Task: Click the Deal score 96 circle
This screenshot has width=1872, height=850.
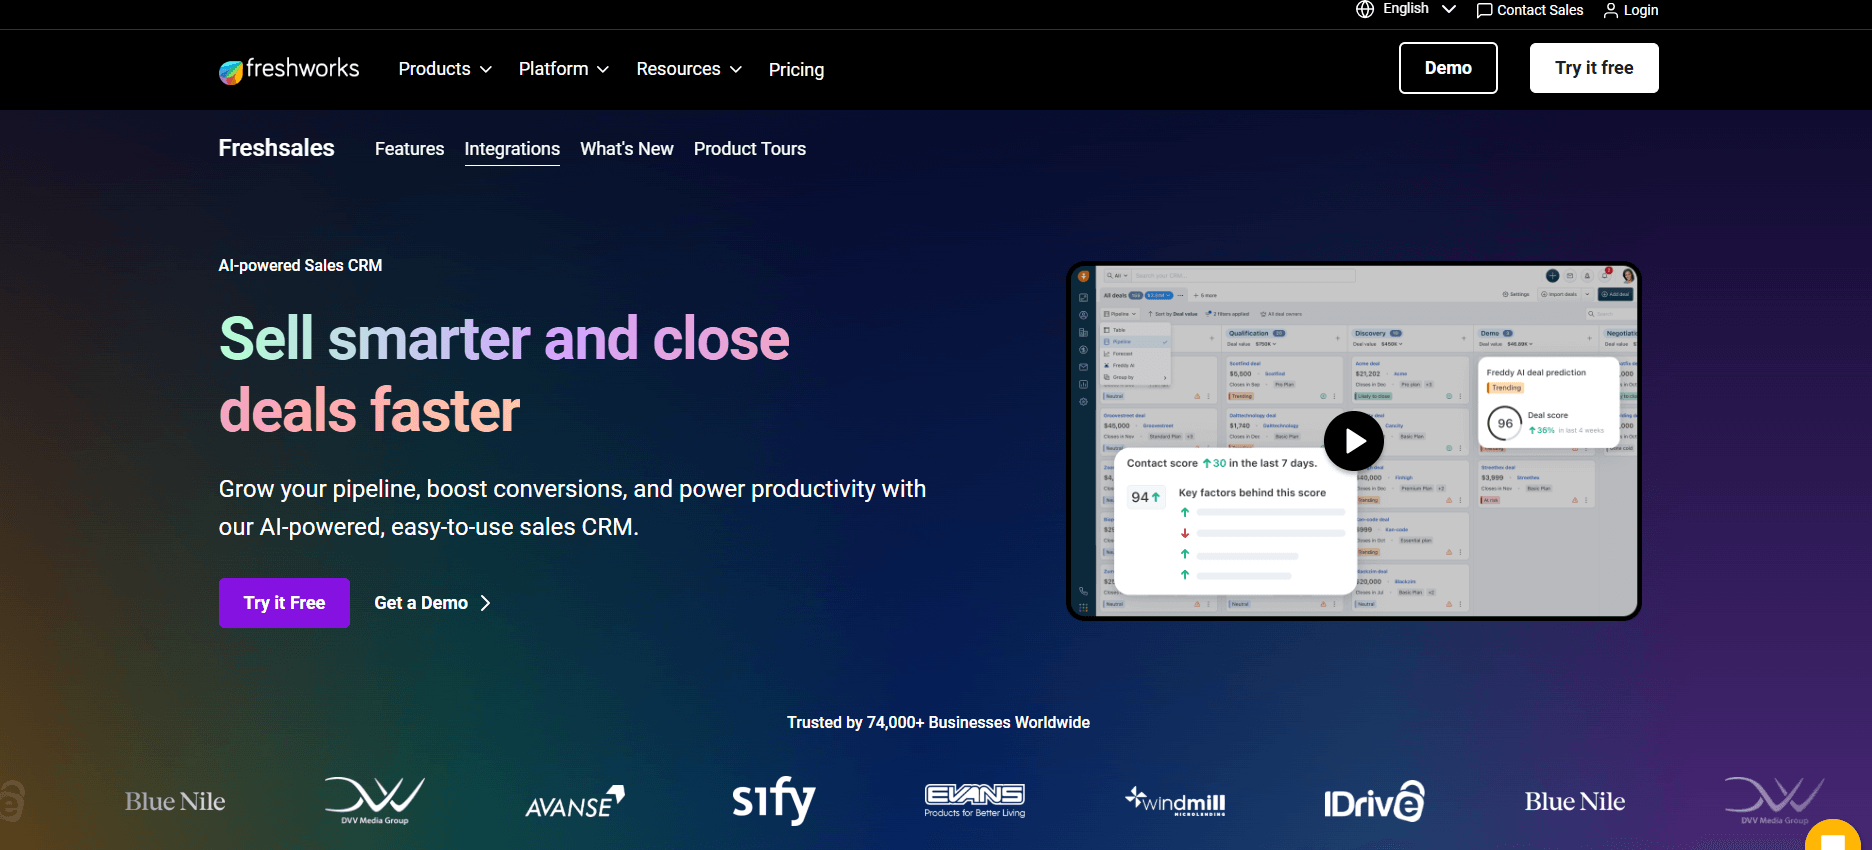Action: point(1505,423)
